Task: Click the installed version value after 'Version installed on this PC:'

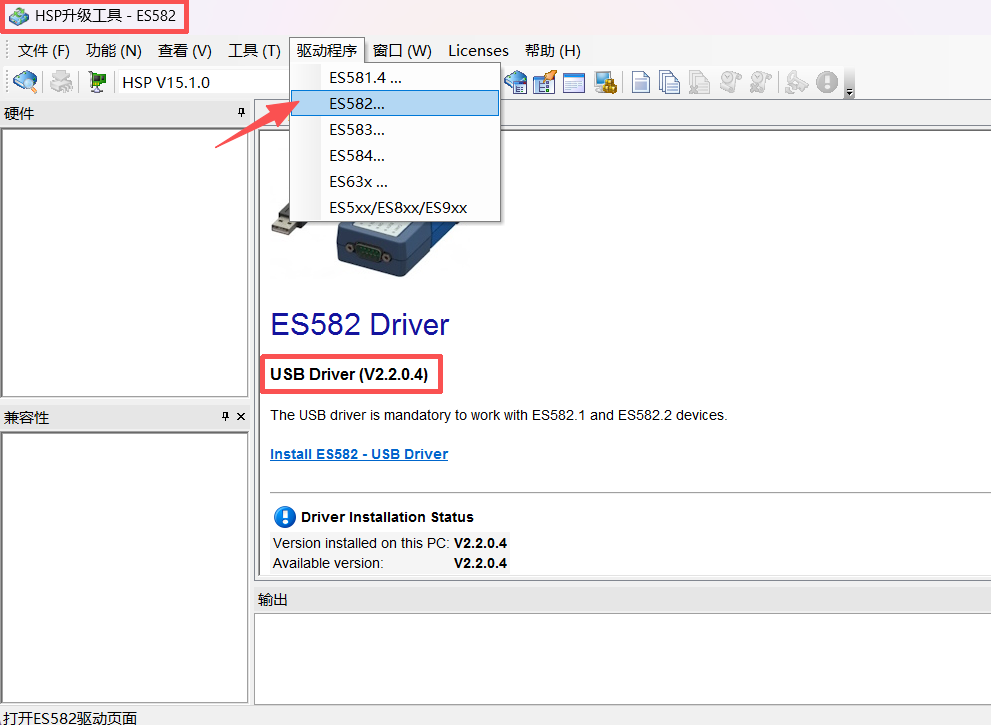Action: [x=480, y=543]
